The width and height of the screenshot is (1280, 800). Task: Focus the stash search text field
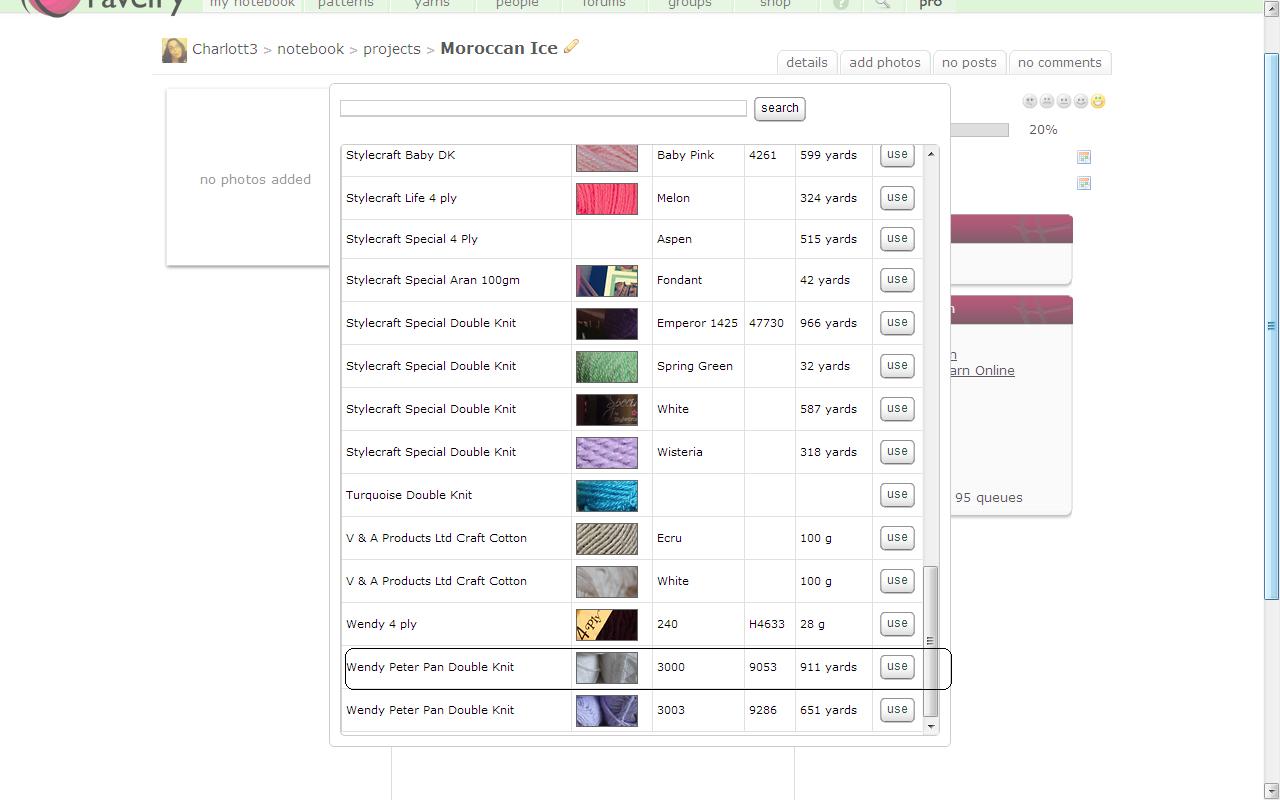(x=543, y=108)
